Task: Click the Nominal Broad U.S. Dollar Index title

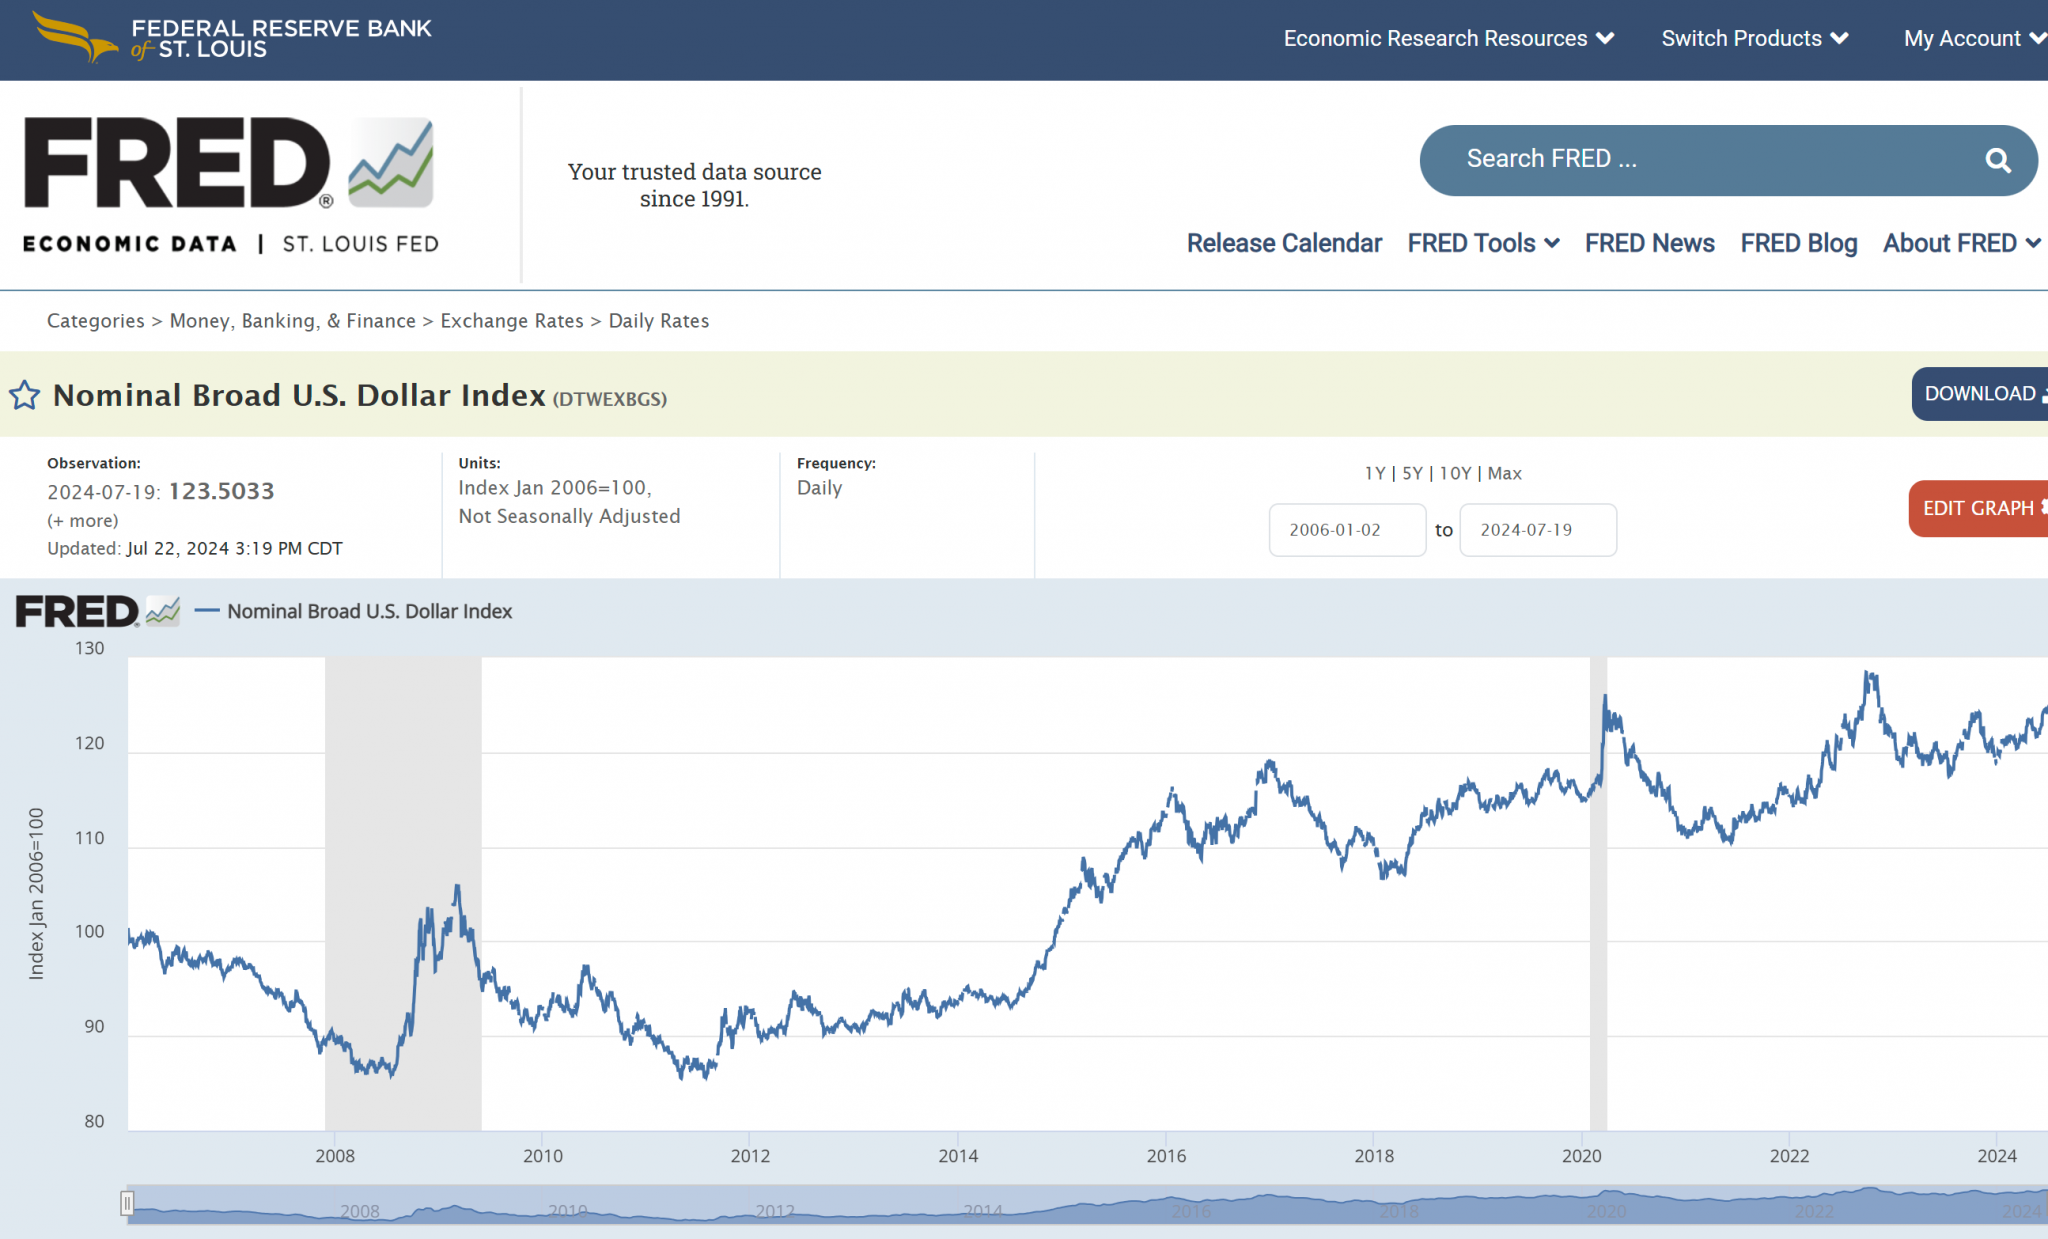Action: coord(299,395)
